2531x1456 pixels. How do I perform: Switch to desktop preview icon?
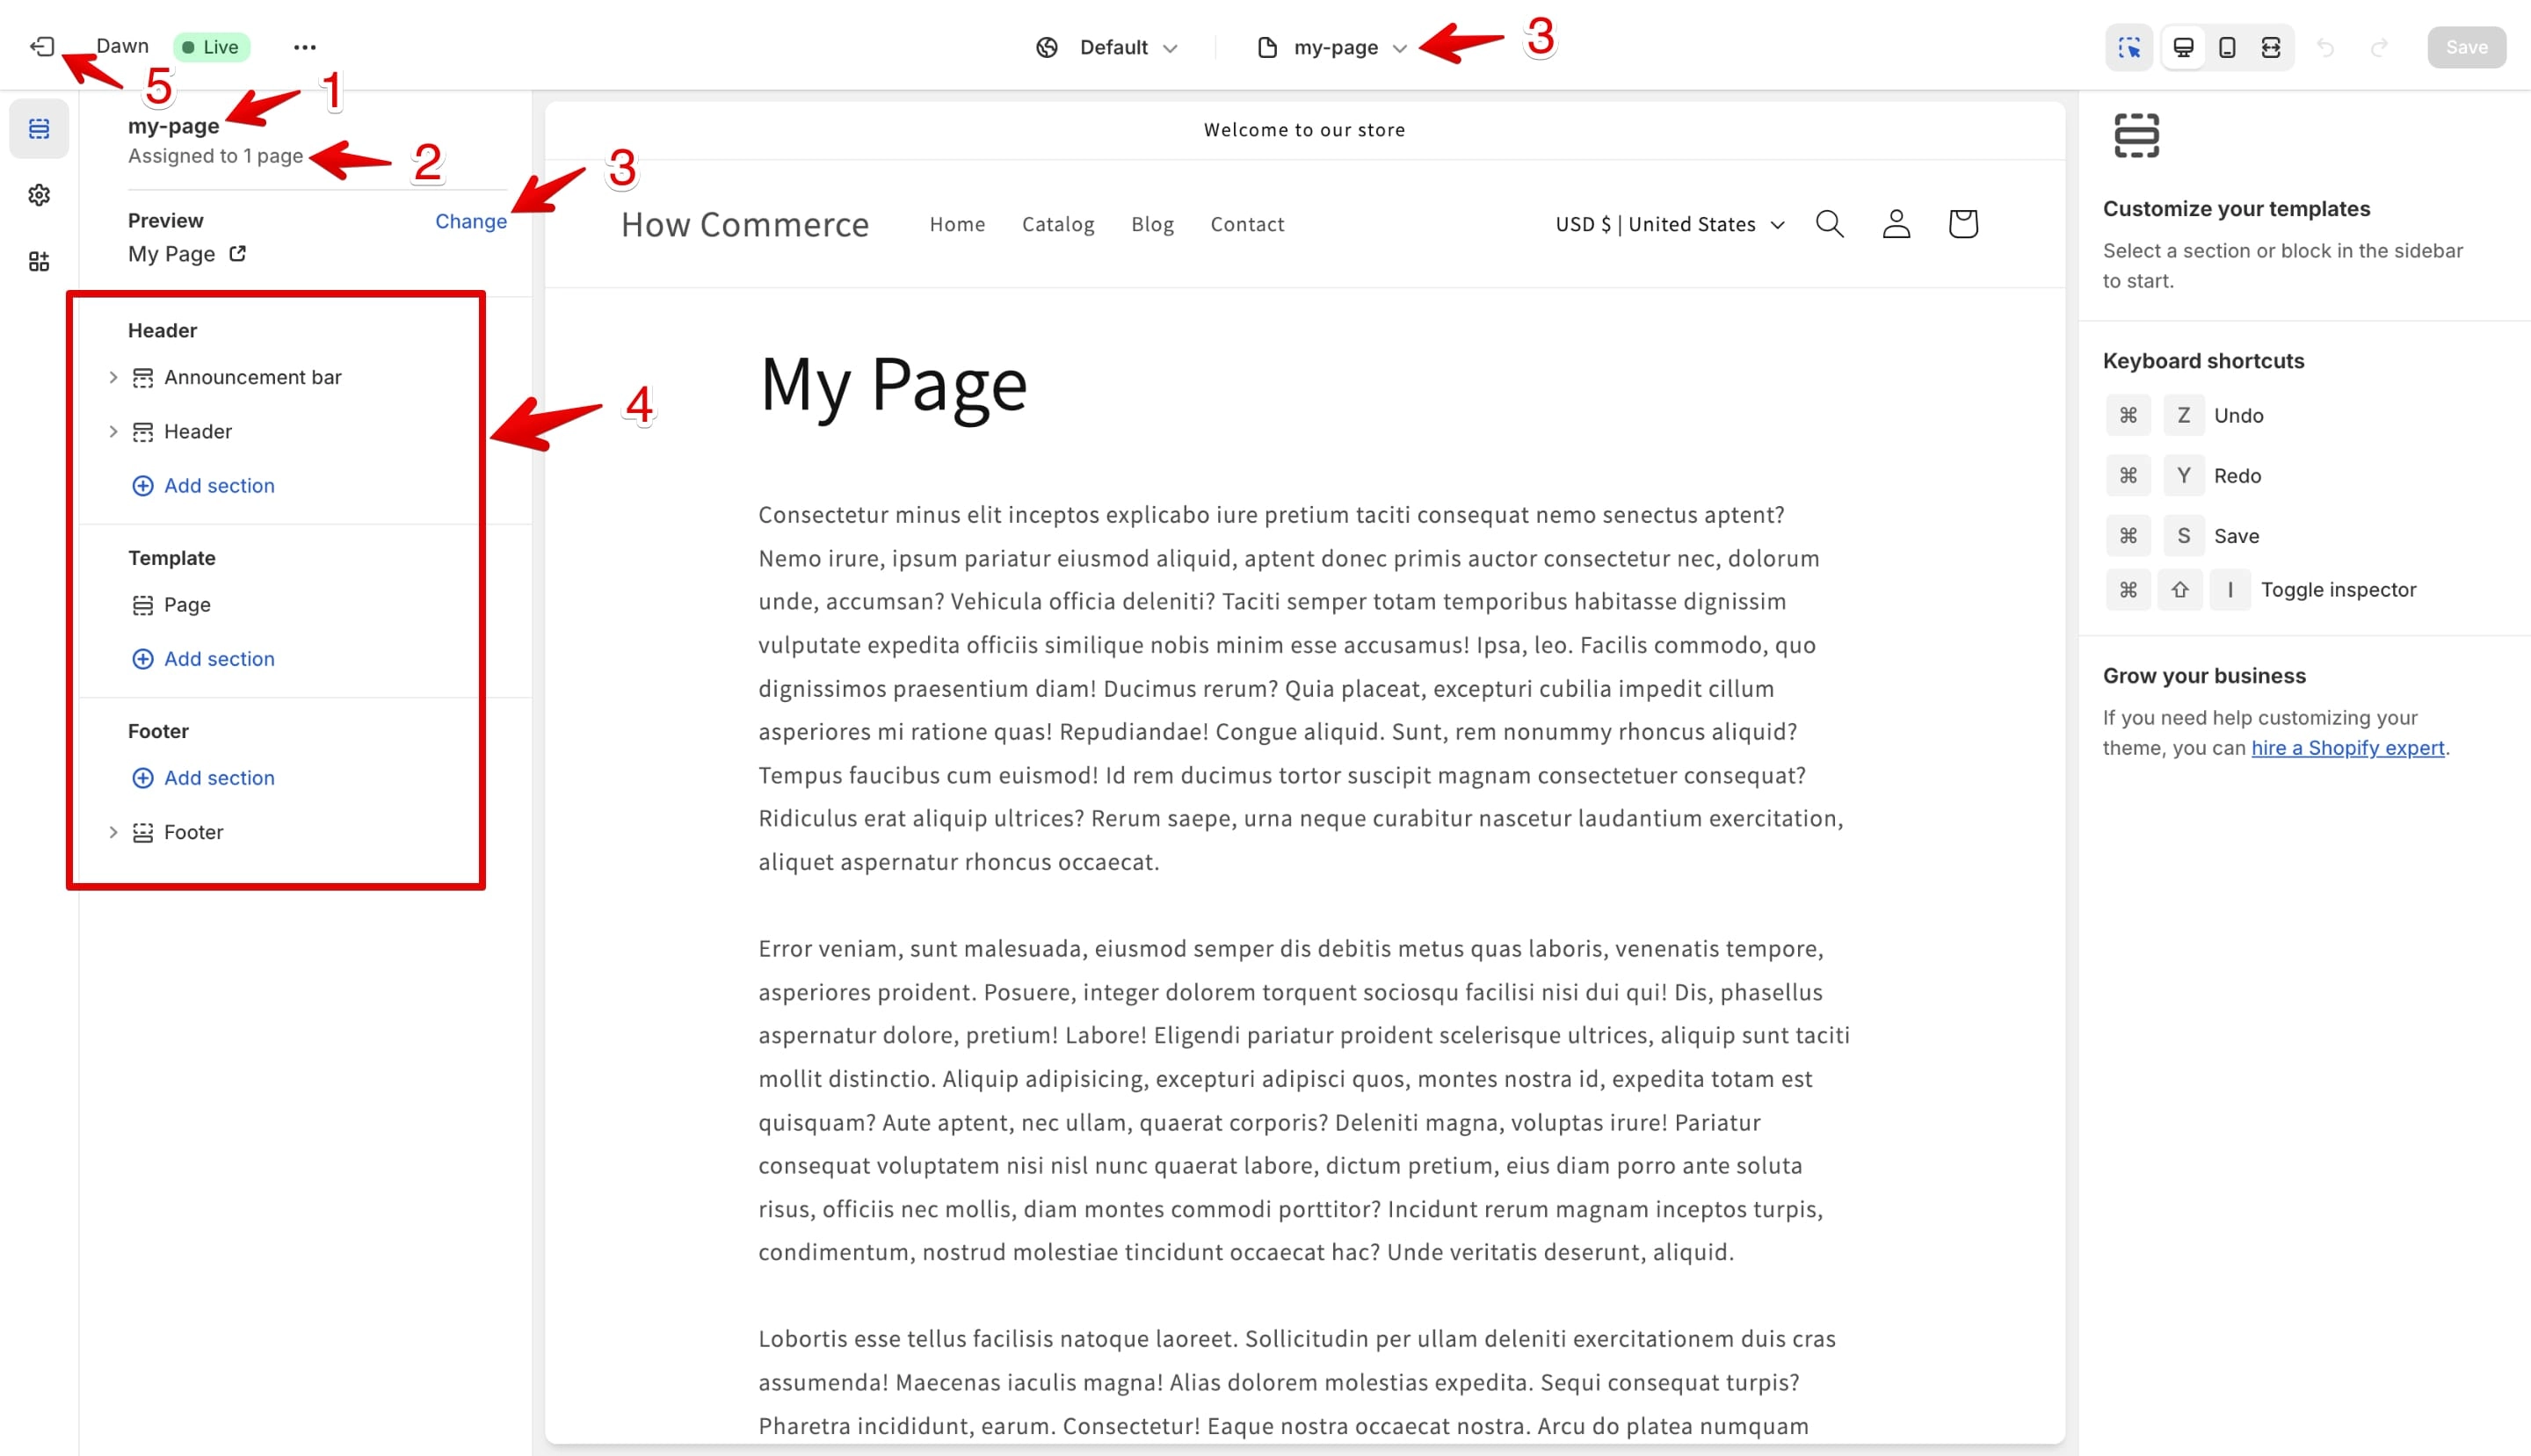(x=2184, y=47)
